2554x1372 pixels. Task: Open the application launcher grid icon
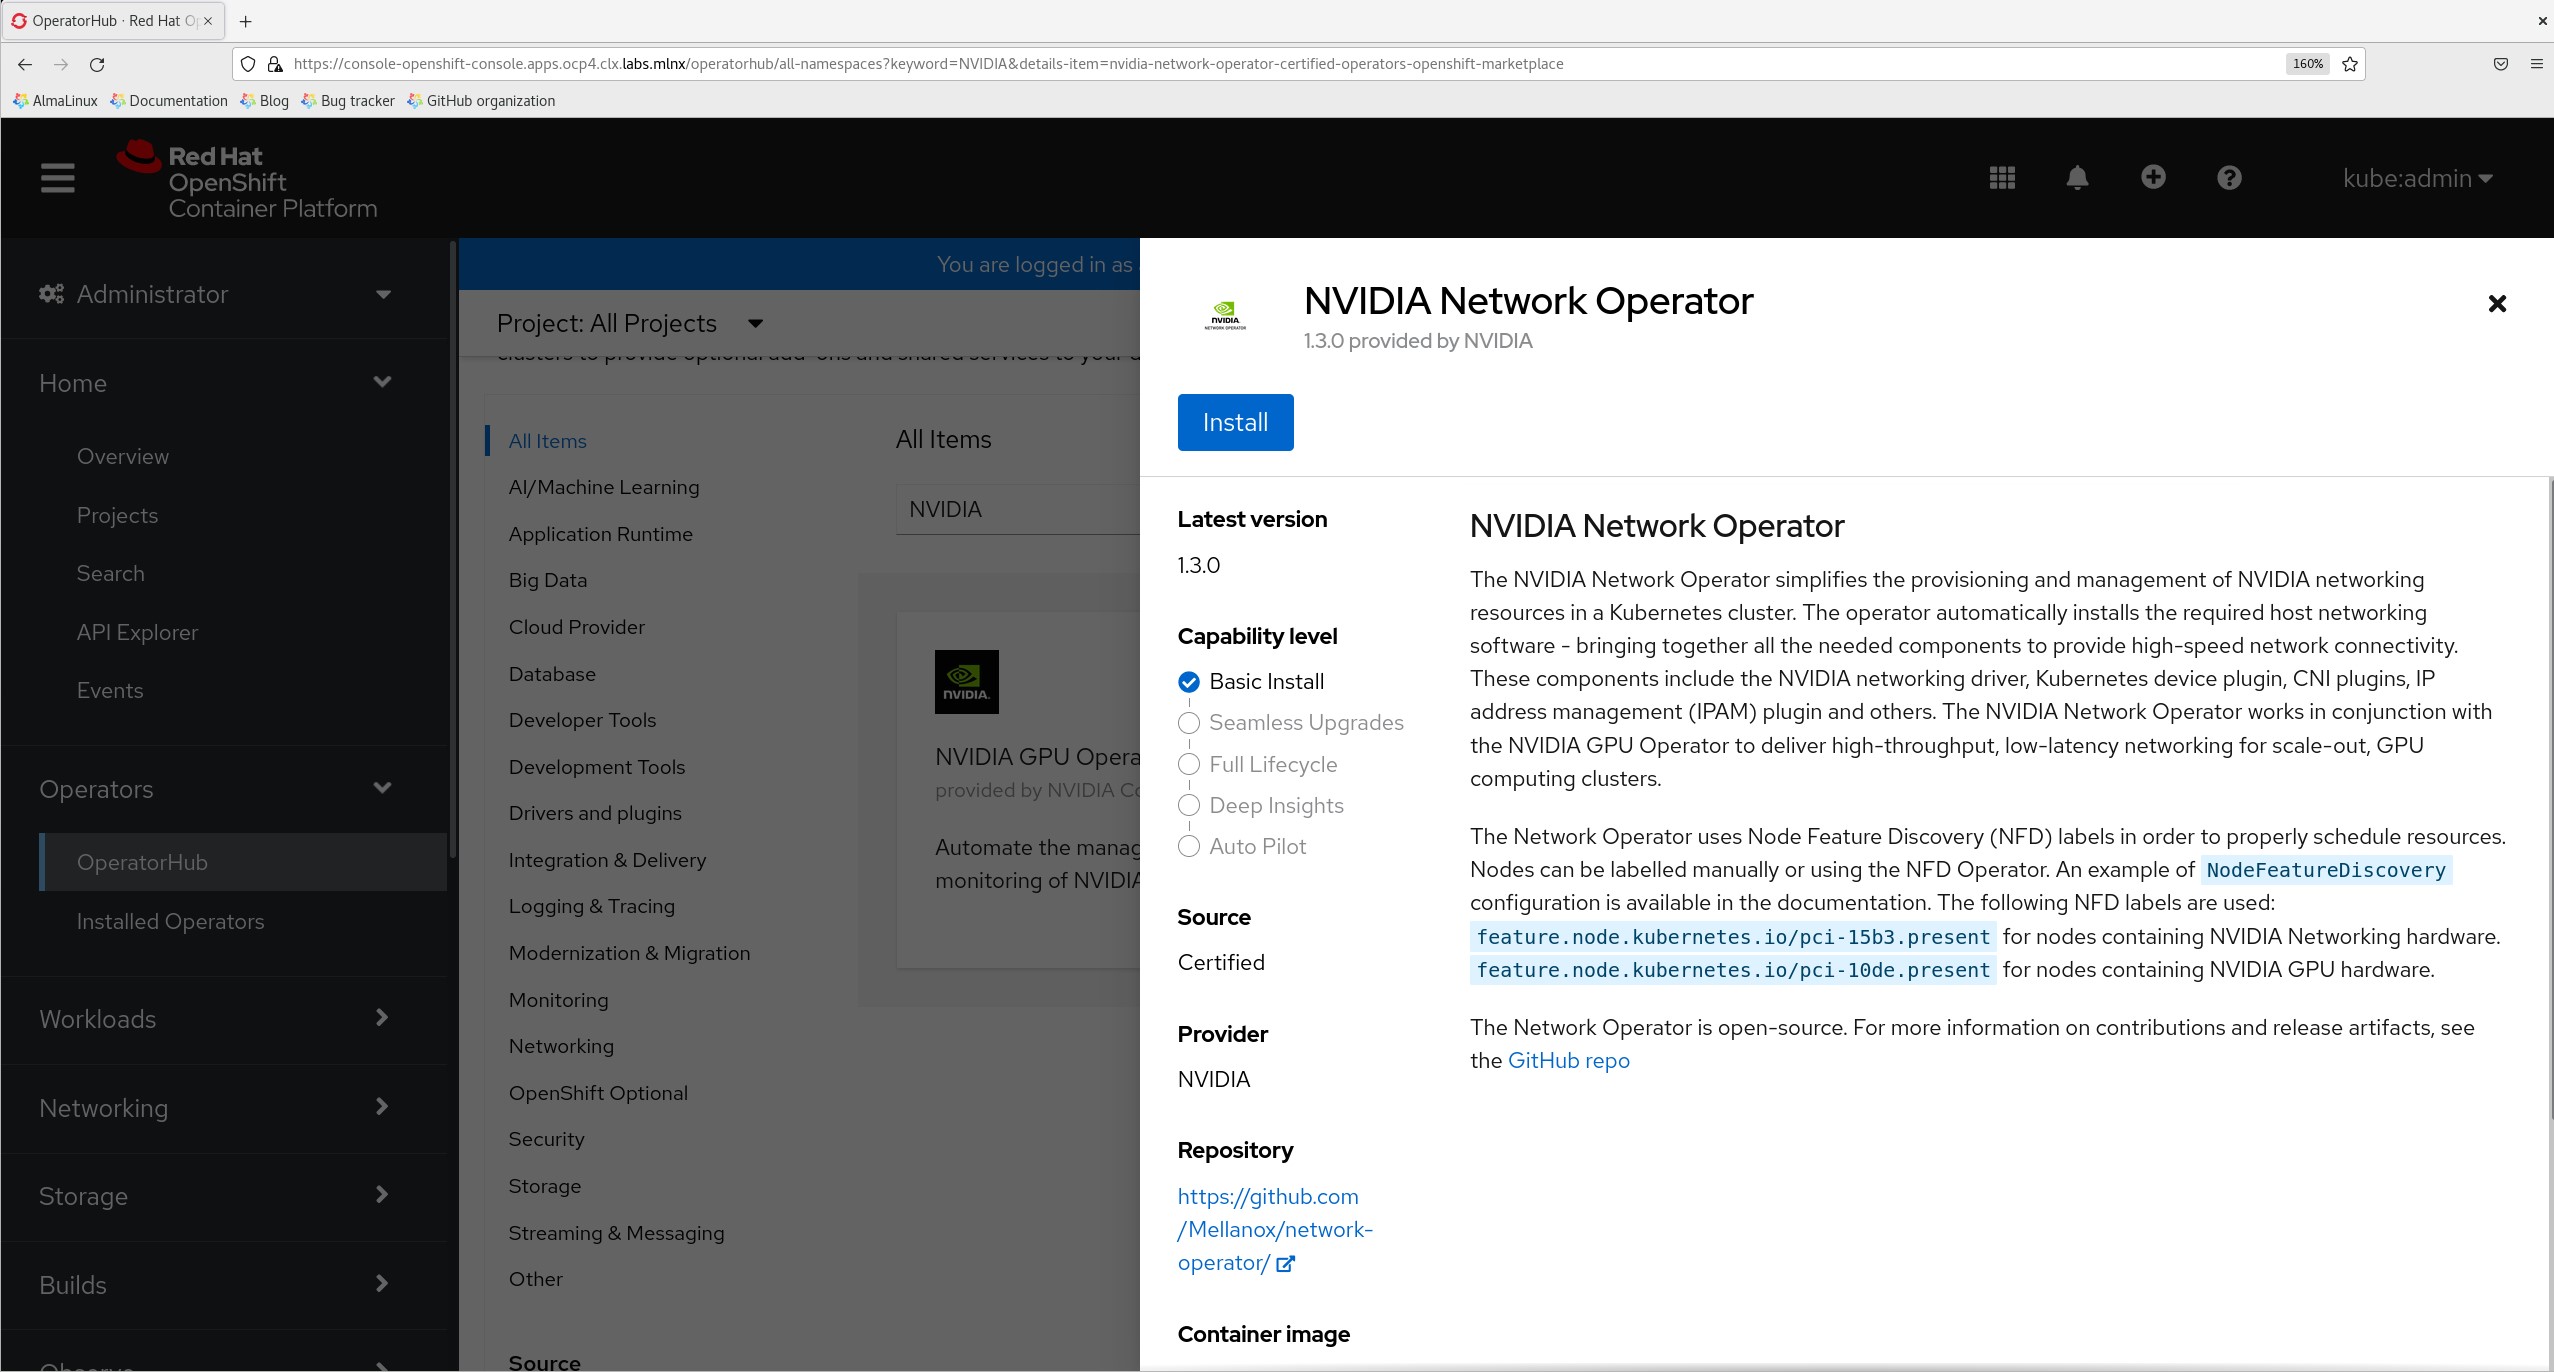click(x=2002, y=178)
